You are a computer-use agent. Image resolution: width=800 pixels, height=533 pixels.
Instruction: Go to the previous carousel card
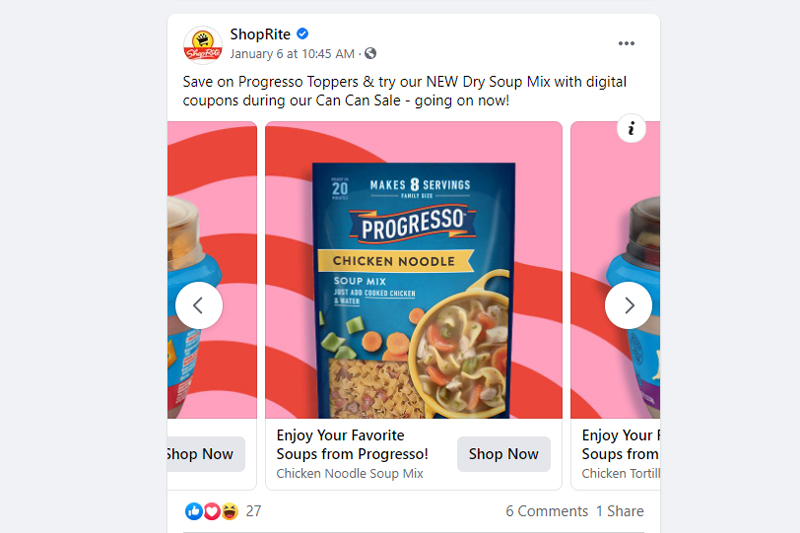click(199, 306)
